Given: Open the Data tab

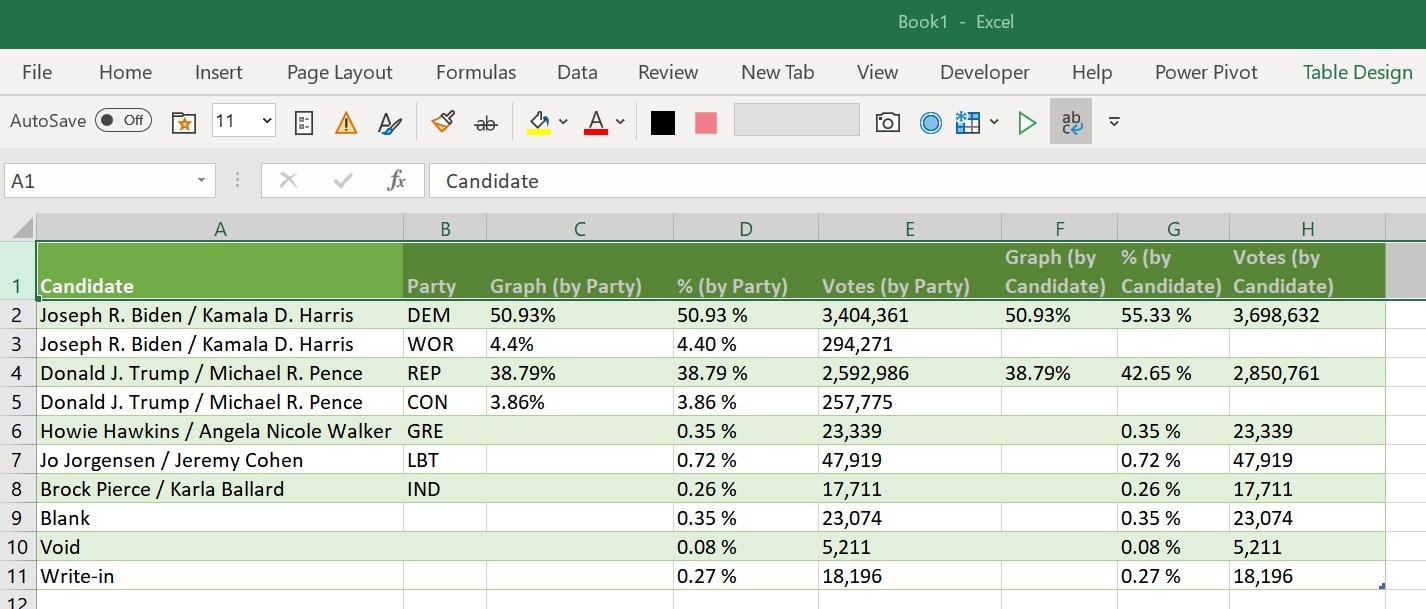Looking at the screenshot, I should pyautogui.click(x=577, y=72).
